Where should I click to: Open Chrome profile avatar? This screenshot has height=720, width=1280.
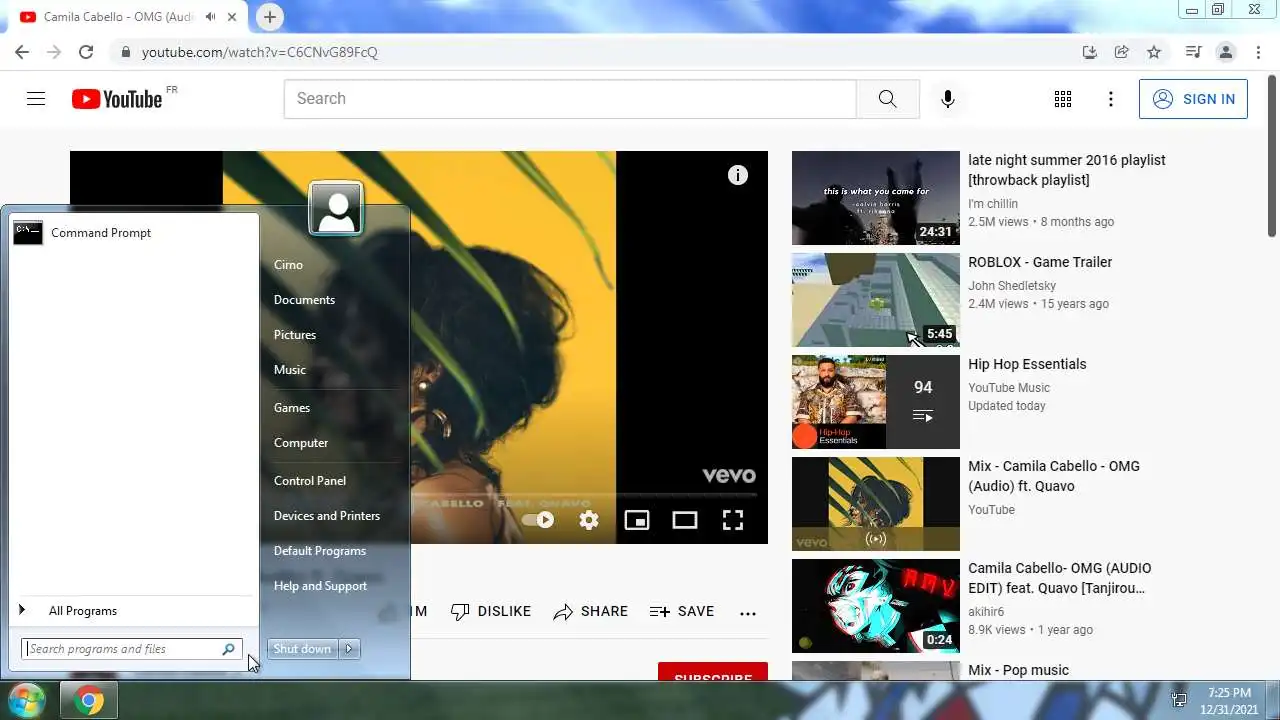pos(1225,52)
